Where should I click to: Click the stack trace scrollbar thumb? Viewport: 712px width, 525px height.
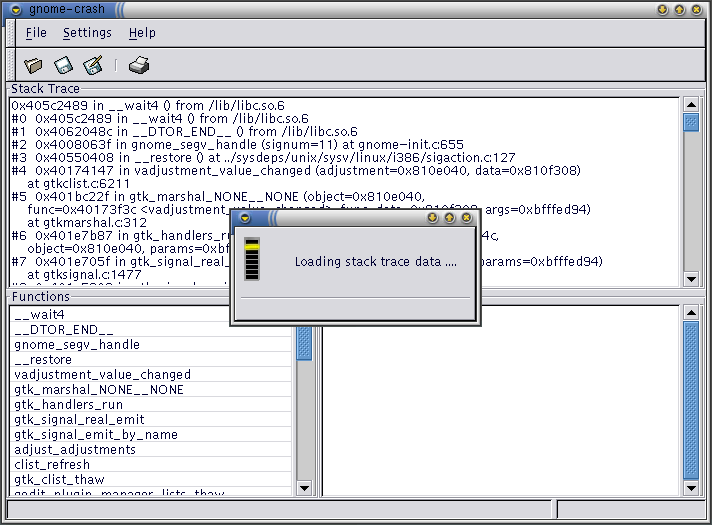[x=691, y=122]
